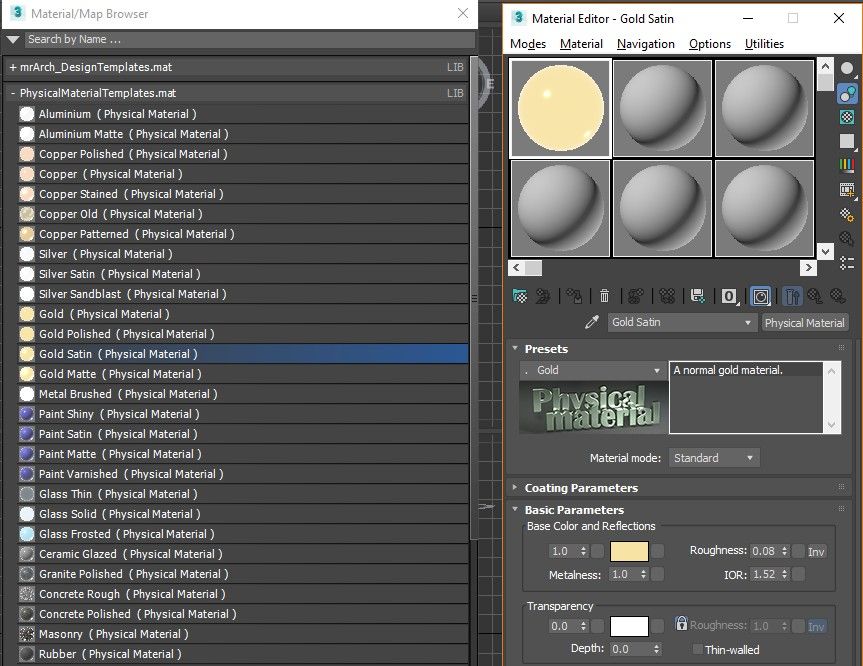Click the Sample Type sphere icon
The image size is (863, 666).
[847, 69]
